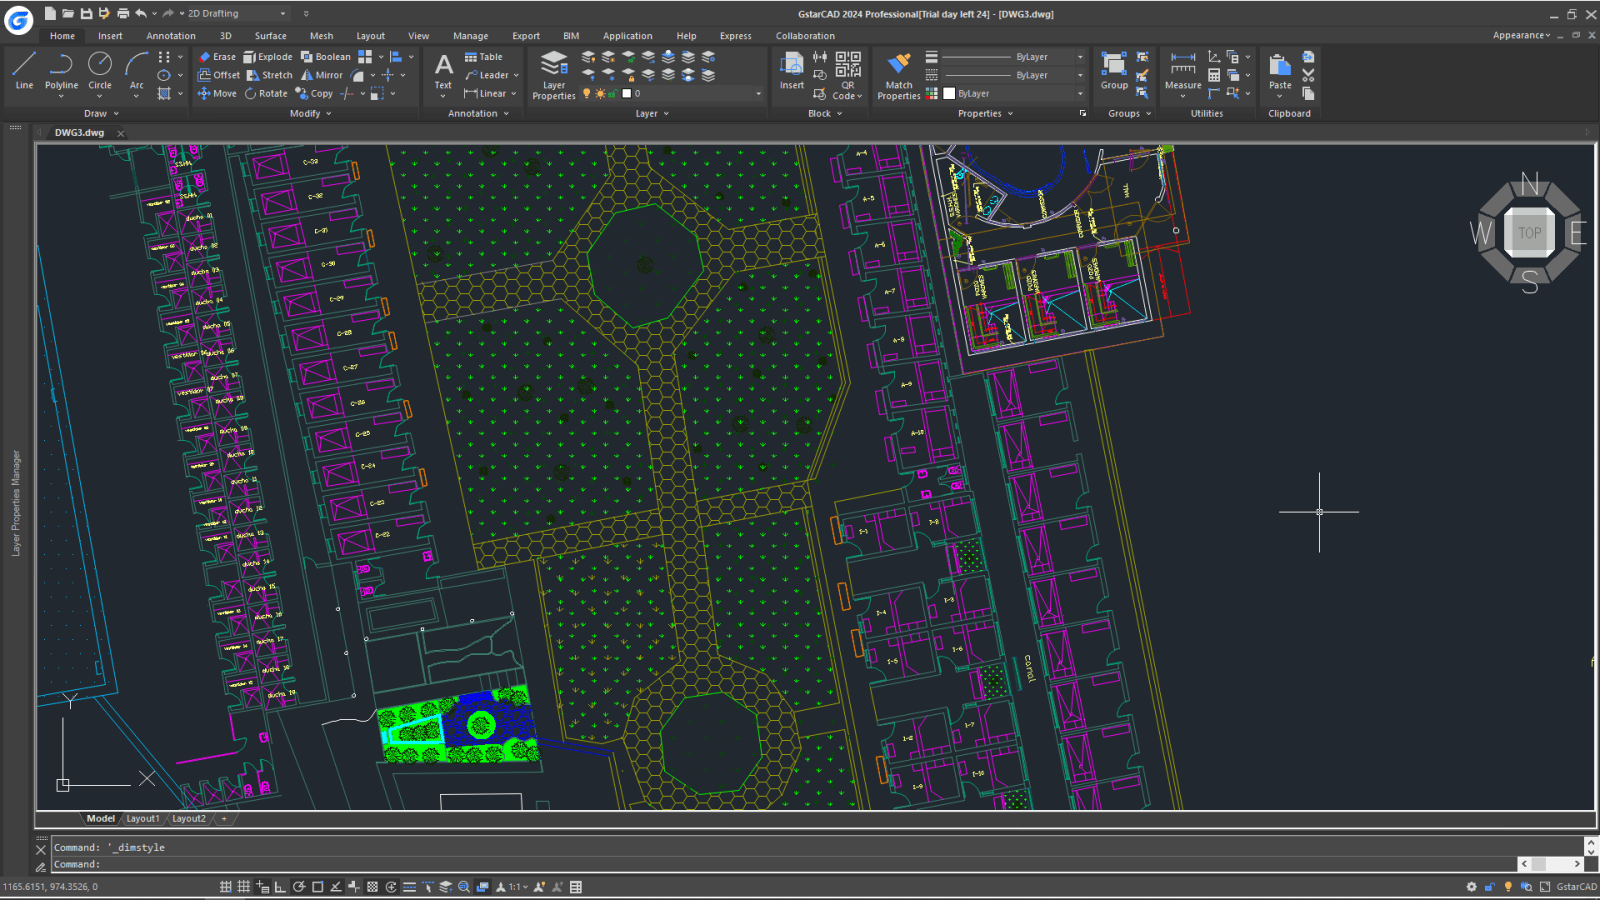The height and width of the screenshot is (900, 1600).
Task: Turn on all layers with the bulb icon
Action: pos(584,92)
